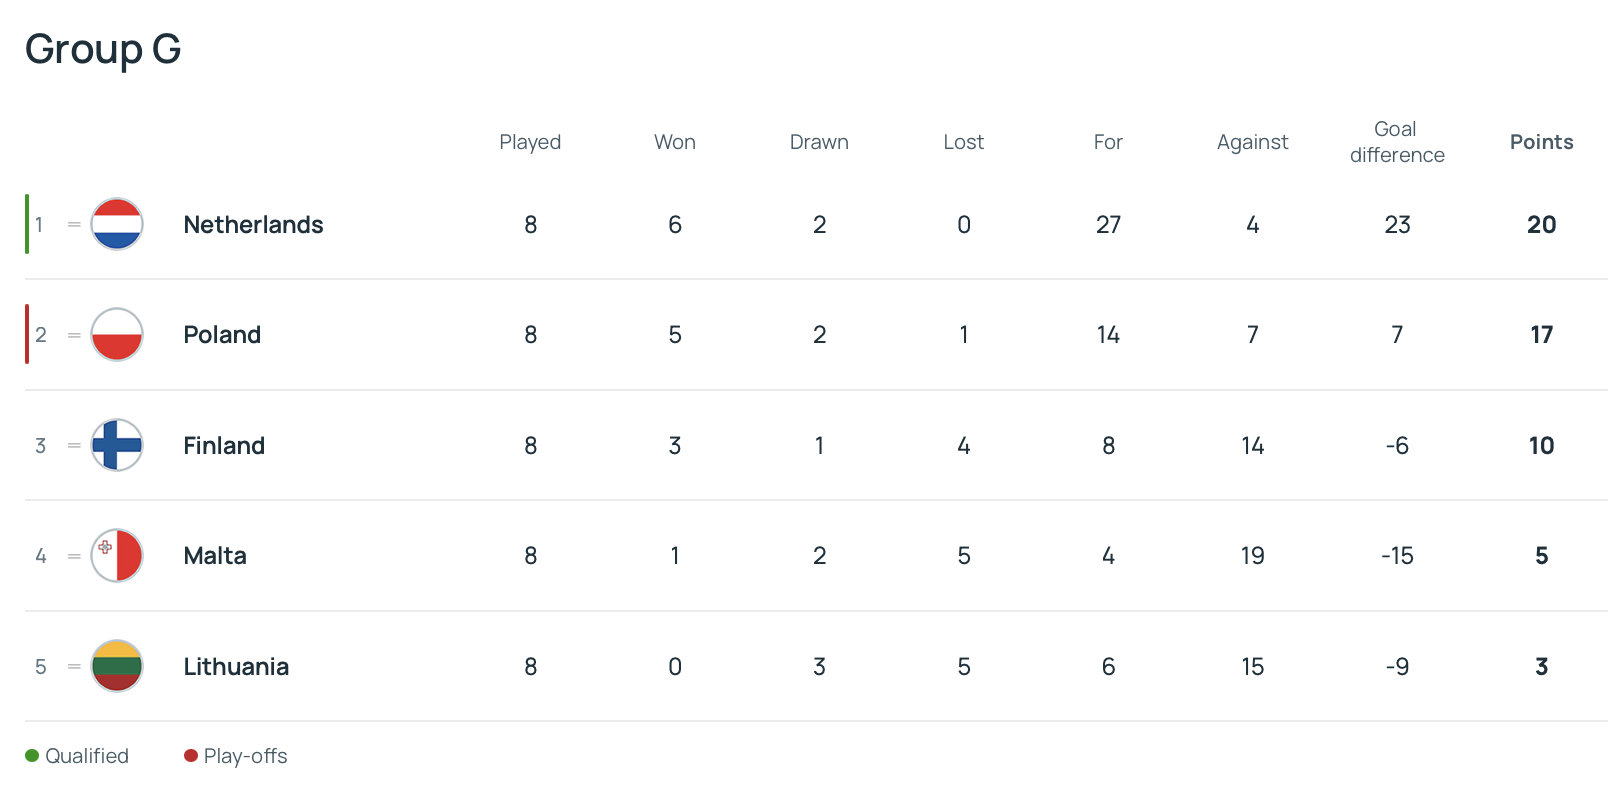Click the Poland flag icon
This screenshot has width=1608, height=792.
coord(117,334)
